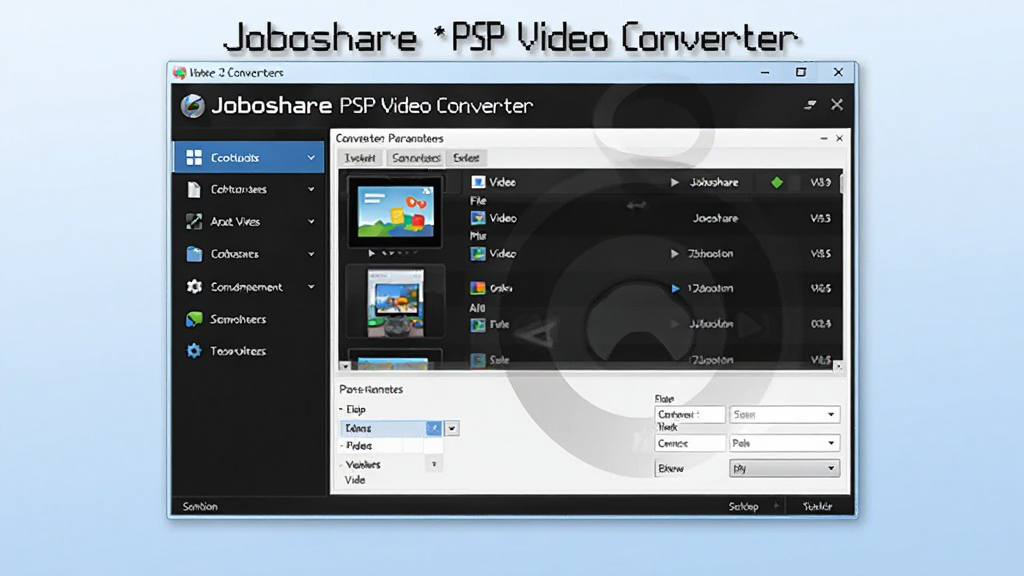Click the V8.9 value in the first row
The width and height of the screenshot is (1024, 576).
tap(820, 183)
